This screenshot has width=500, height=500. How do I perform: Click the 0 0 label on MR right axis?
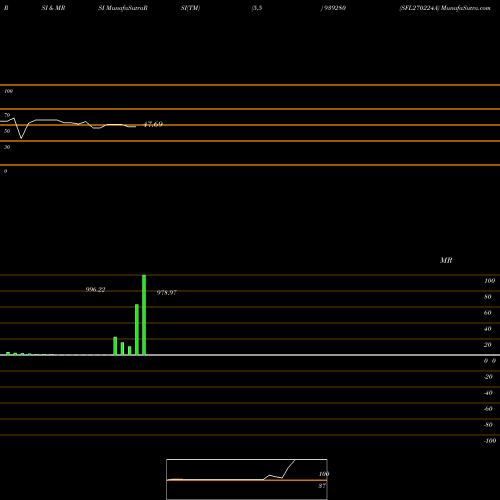pos(490,361)
